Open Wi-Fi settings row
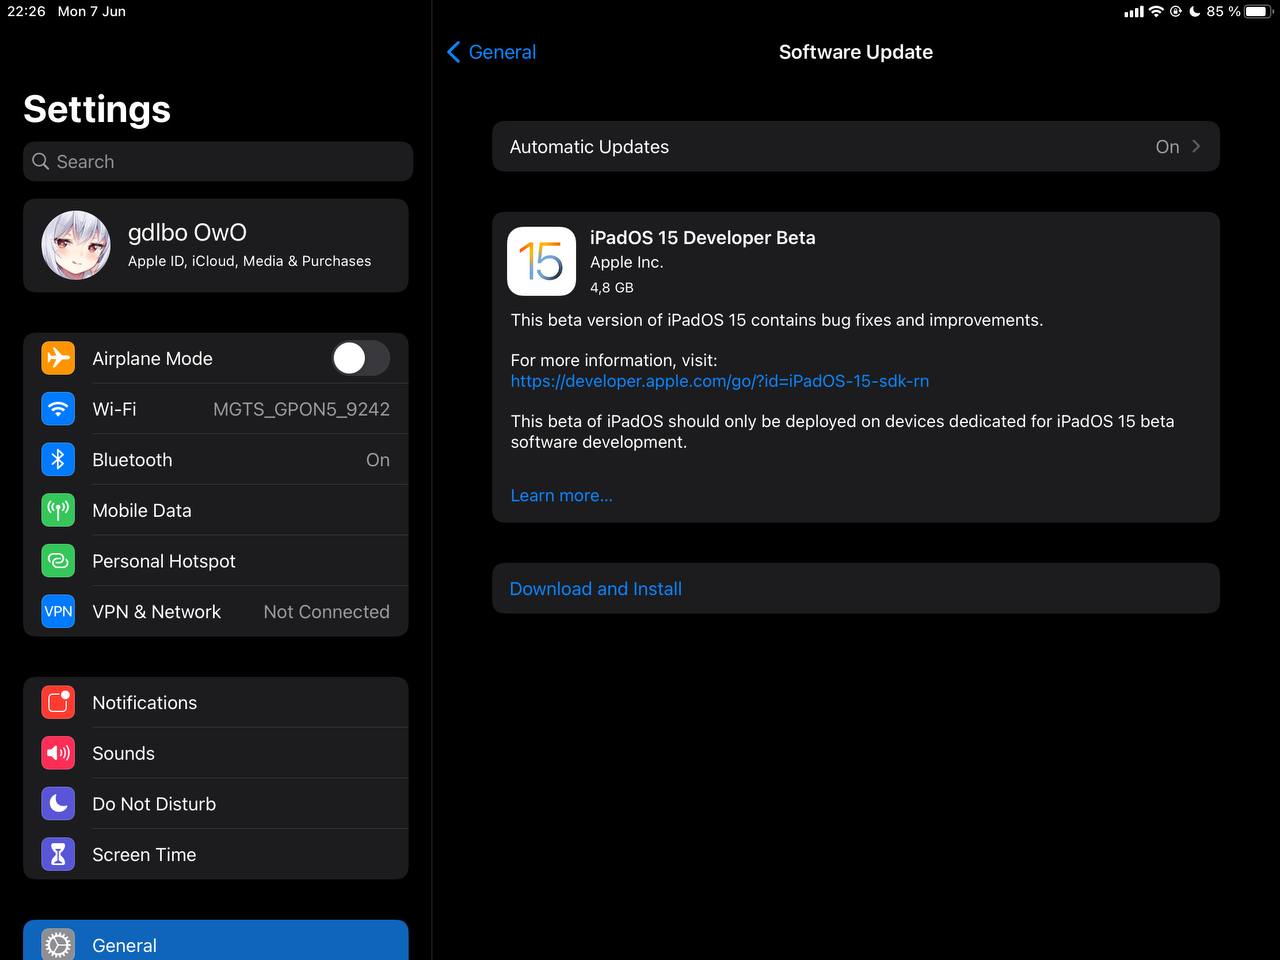 tap(216, 409)
